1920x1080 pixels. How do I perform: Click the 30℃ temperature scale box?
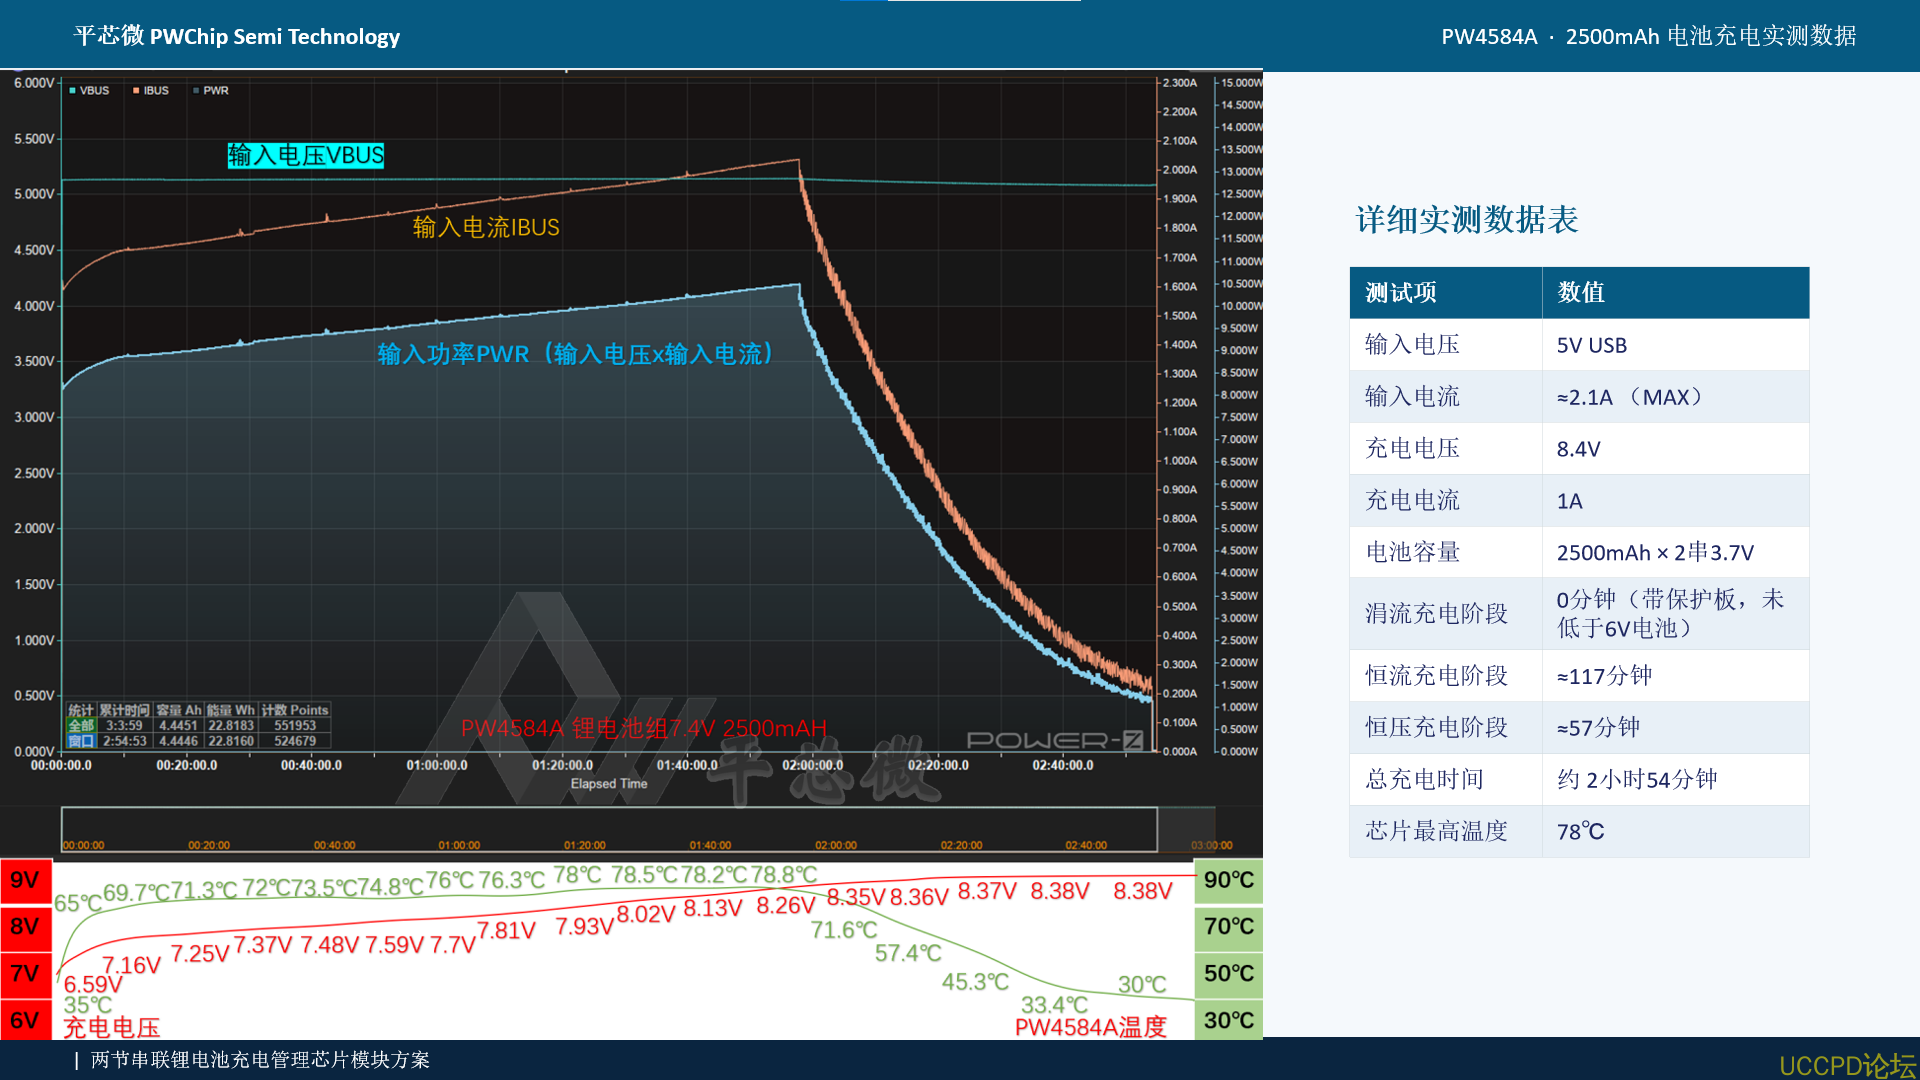(x=1229, y=1020)
